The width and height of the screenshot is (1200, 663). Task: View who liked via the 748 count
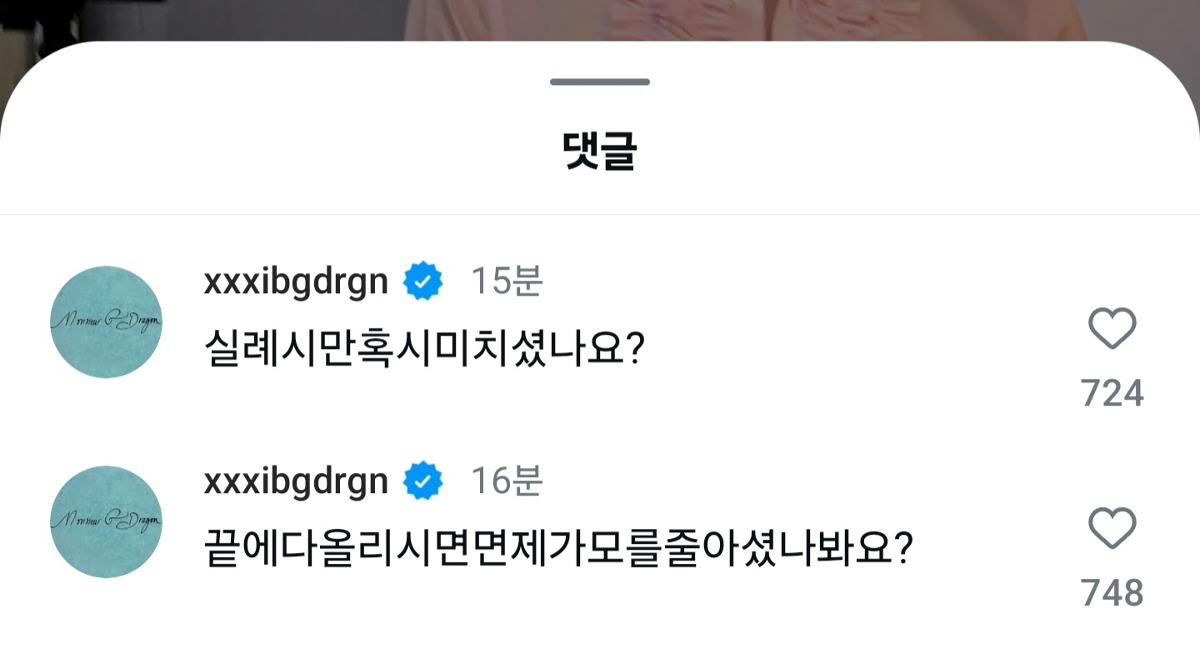coord(1112,593)
